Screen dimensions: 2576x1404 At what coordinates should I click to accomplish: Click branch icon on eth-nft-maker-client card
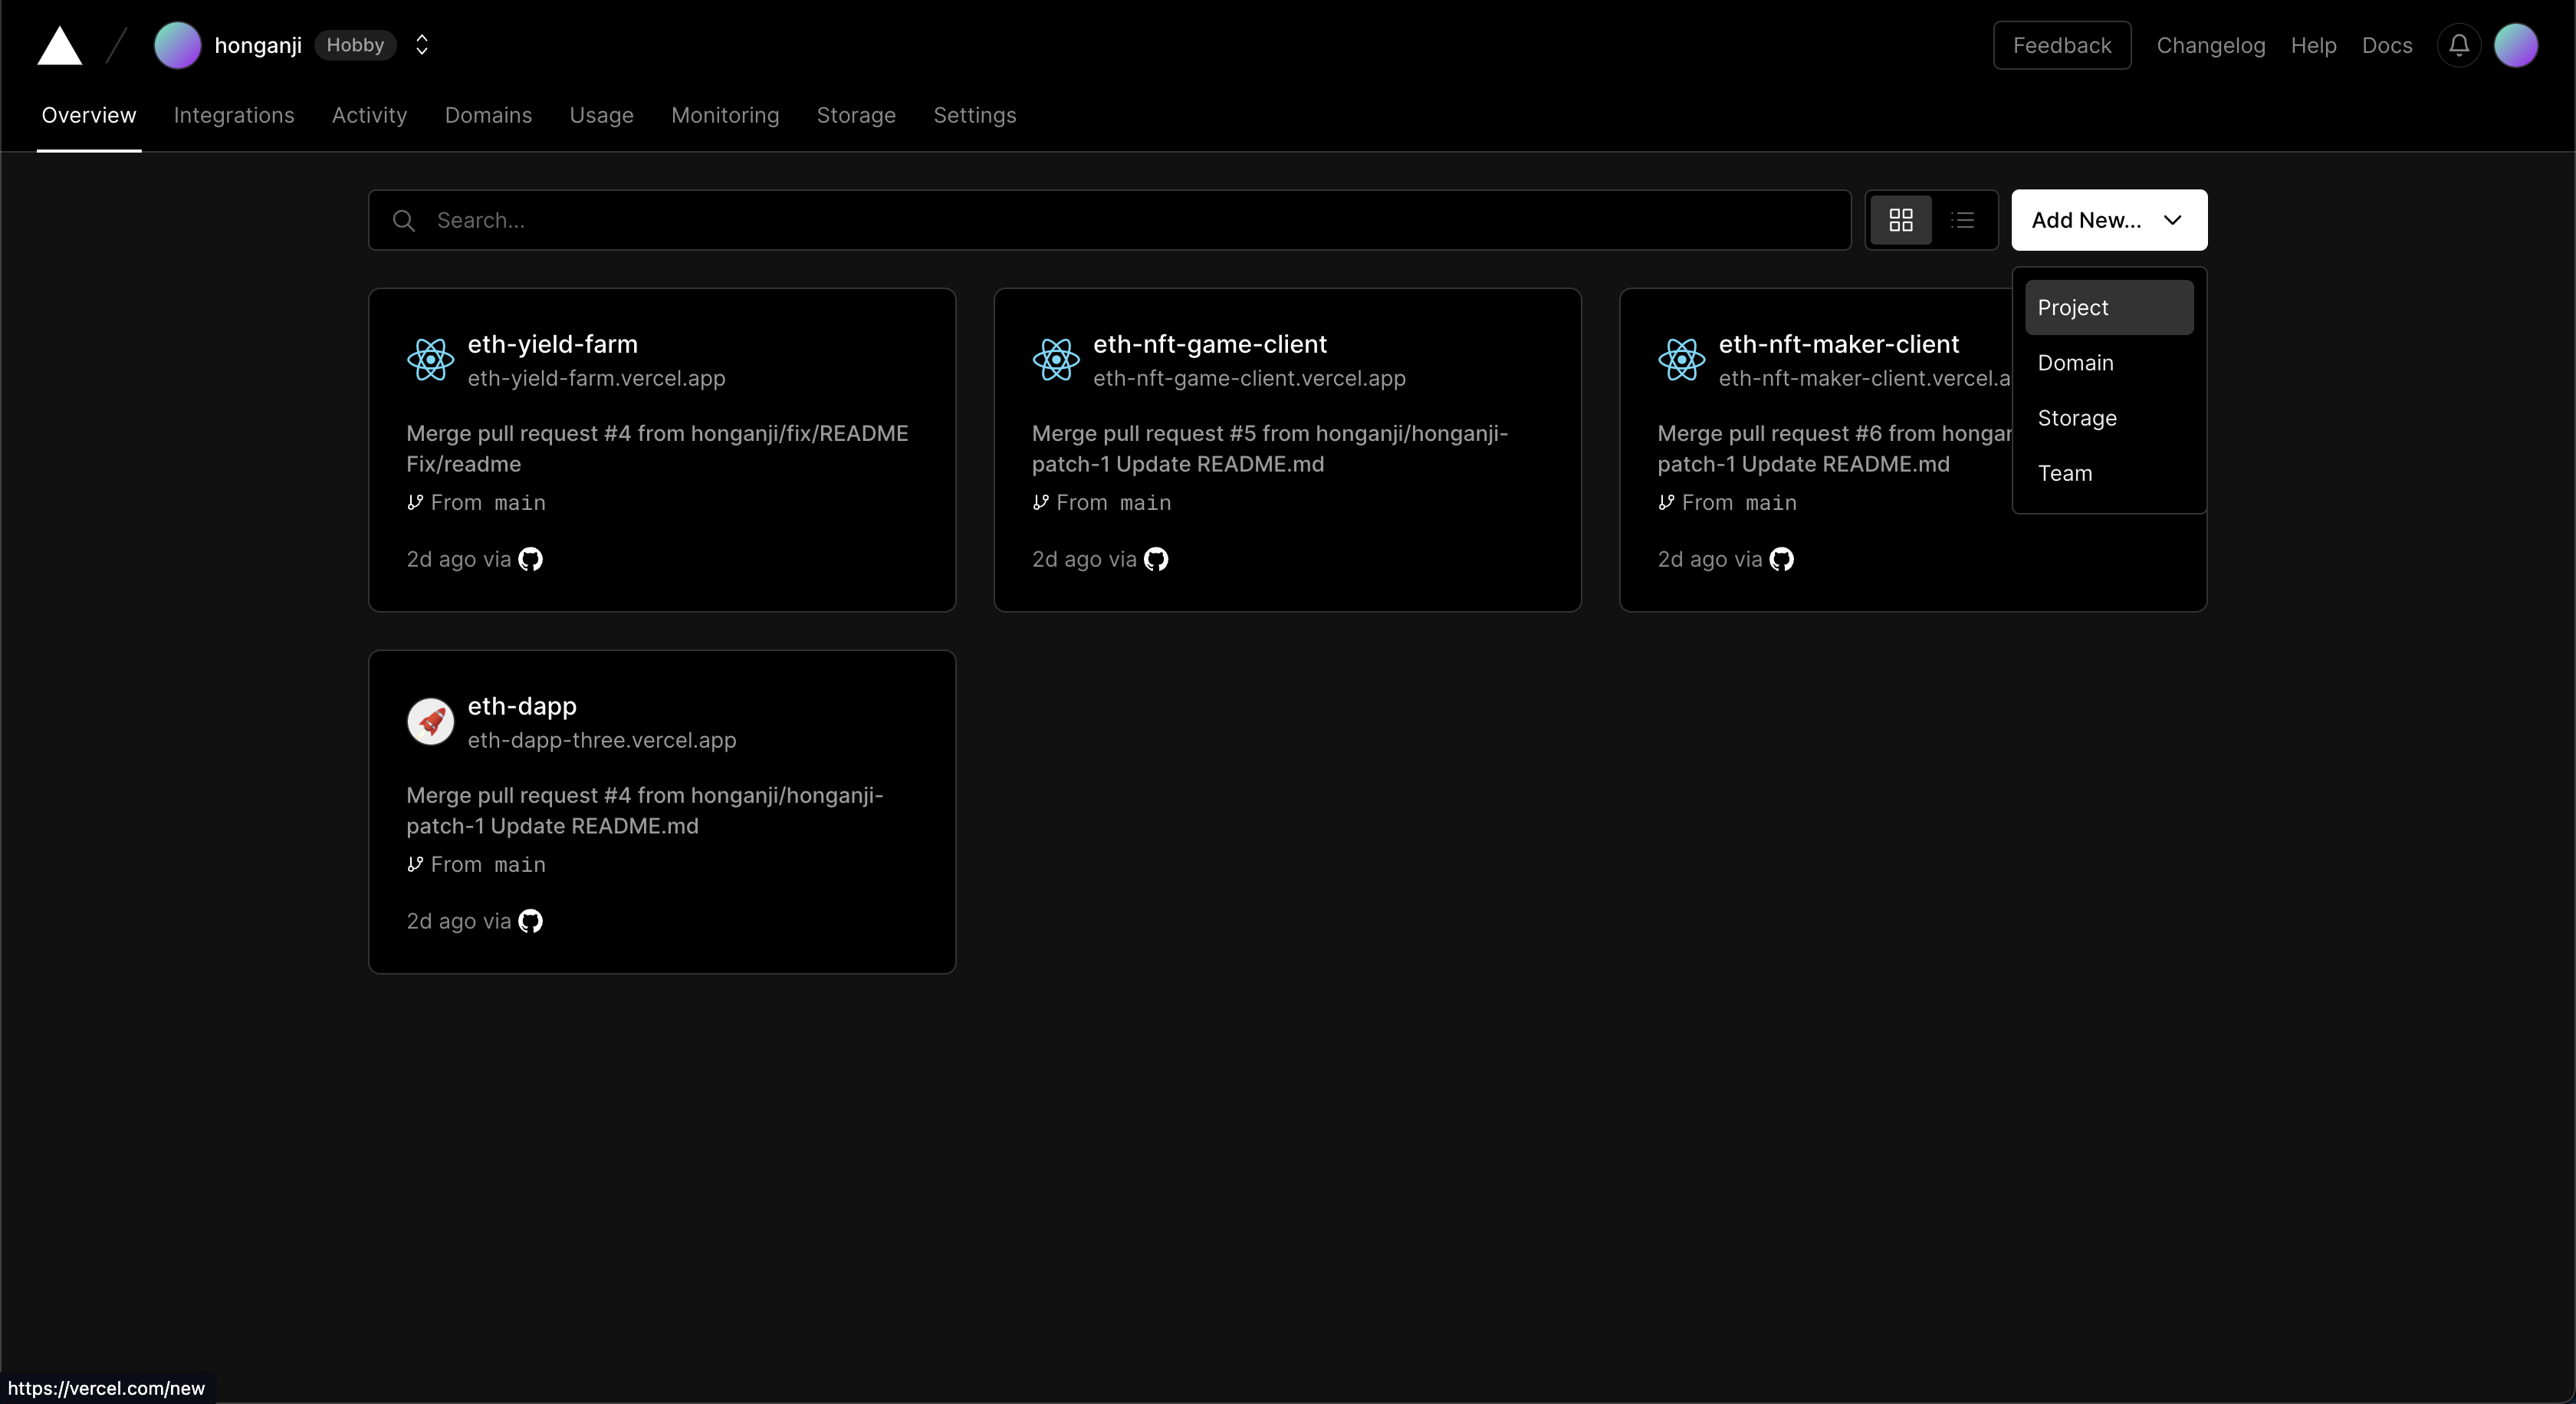click(x=1666, y=503)
